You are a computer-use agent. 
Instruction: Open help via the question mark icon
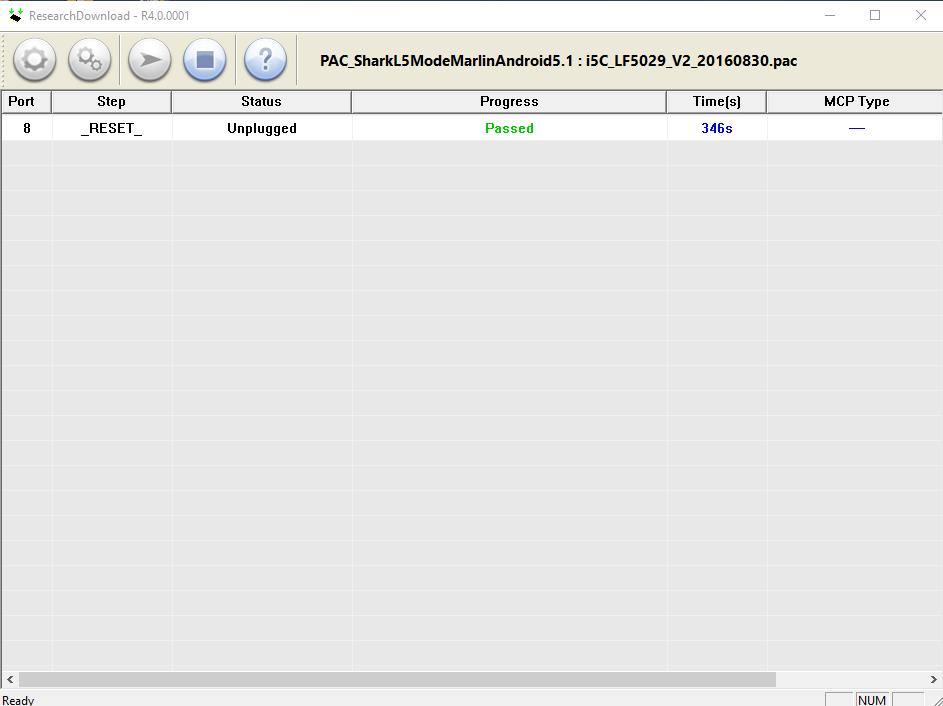click(264, 60)
